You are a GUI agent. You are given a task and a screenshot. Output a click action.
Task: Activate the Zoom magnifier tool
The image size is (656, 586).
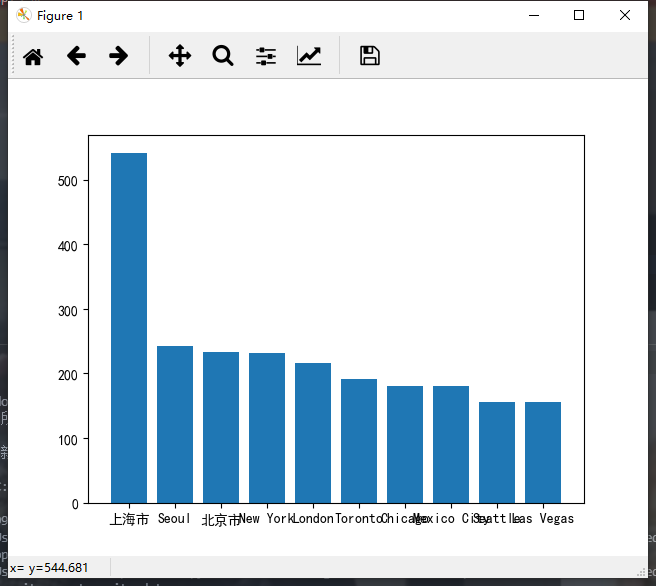tap(223, 56)
